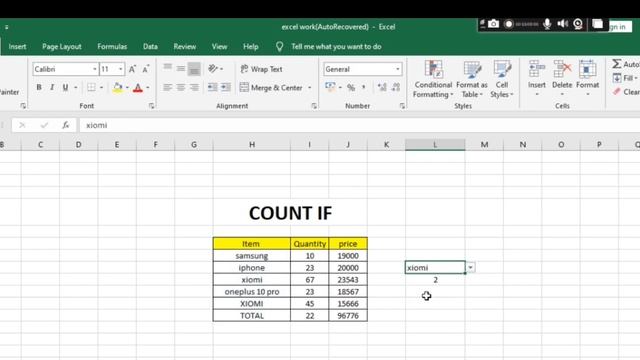
Task: Apply yellow Fill Color
Action: [x=118, y=87]
